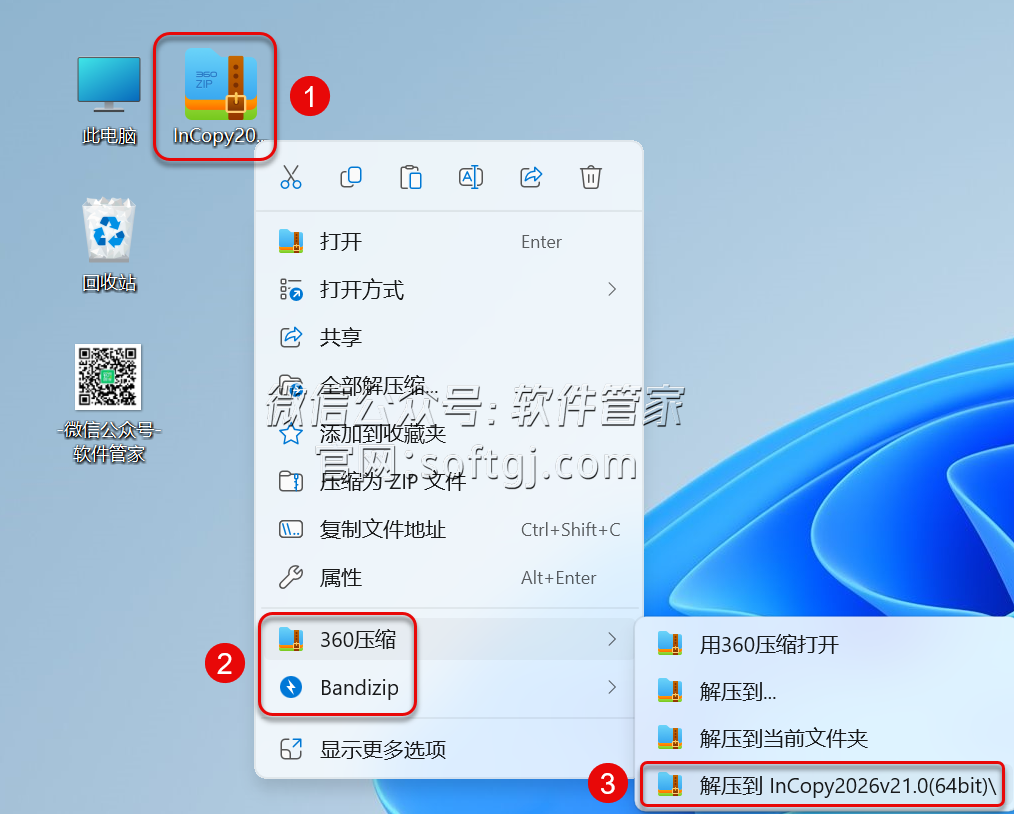
Task: Click the external-link icon beside 显示更多选项
Action: [x=291, y=749]
